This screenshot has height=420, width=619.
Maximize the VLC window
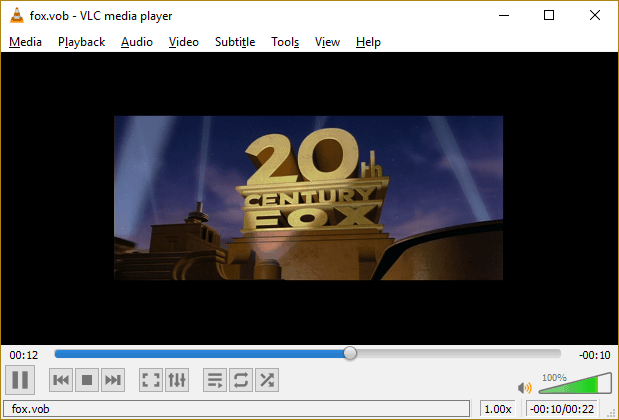point(549,15)
